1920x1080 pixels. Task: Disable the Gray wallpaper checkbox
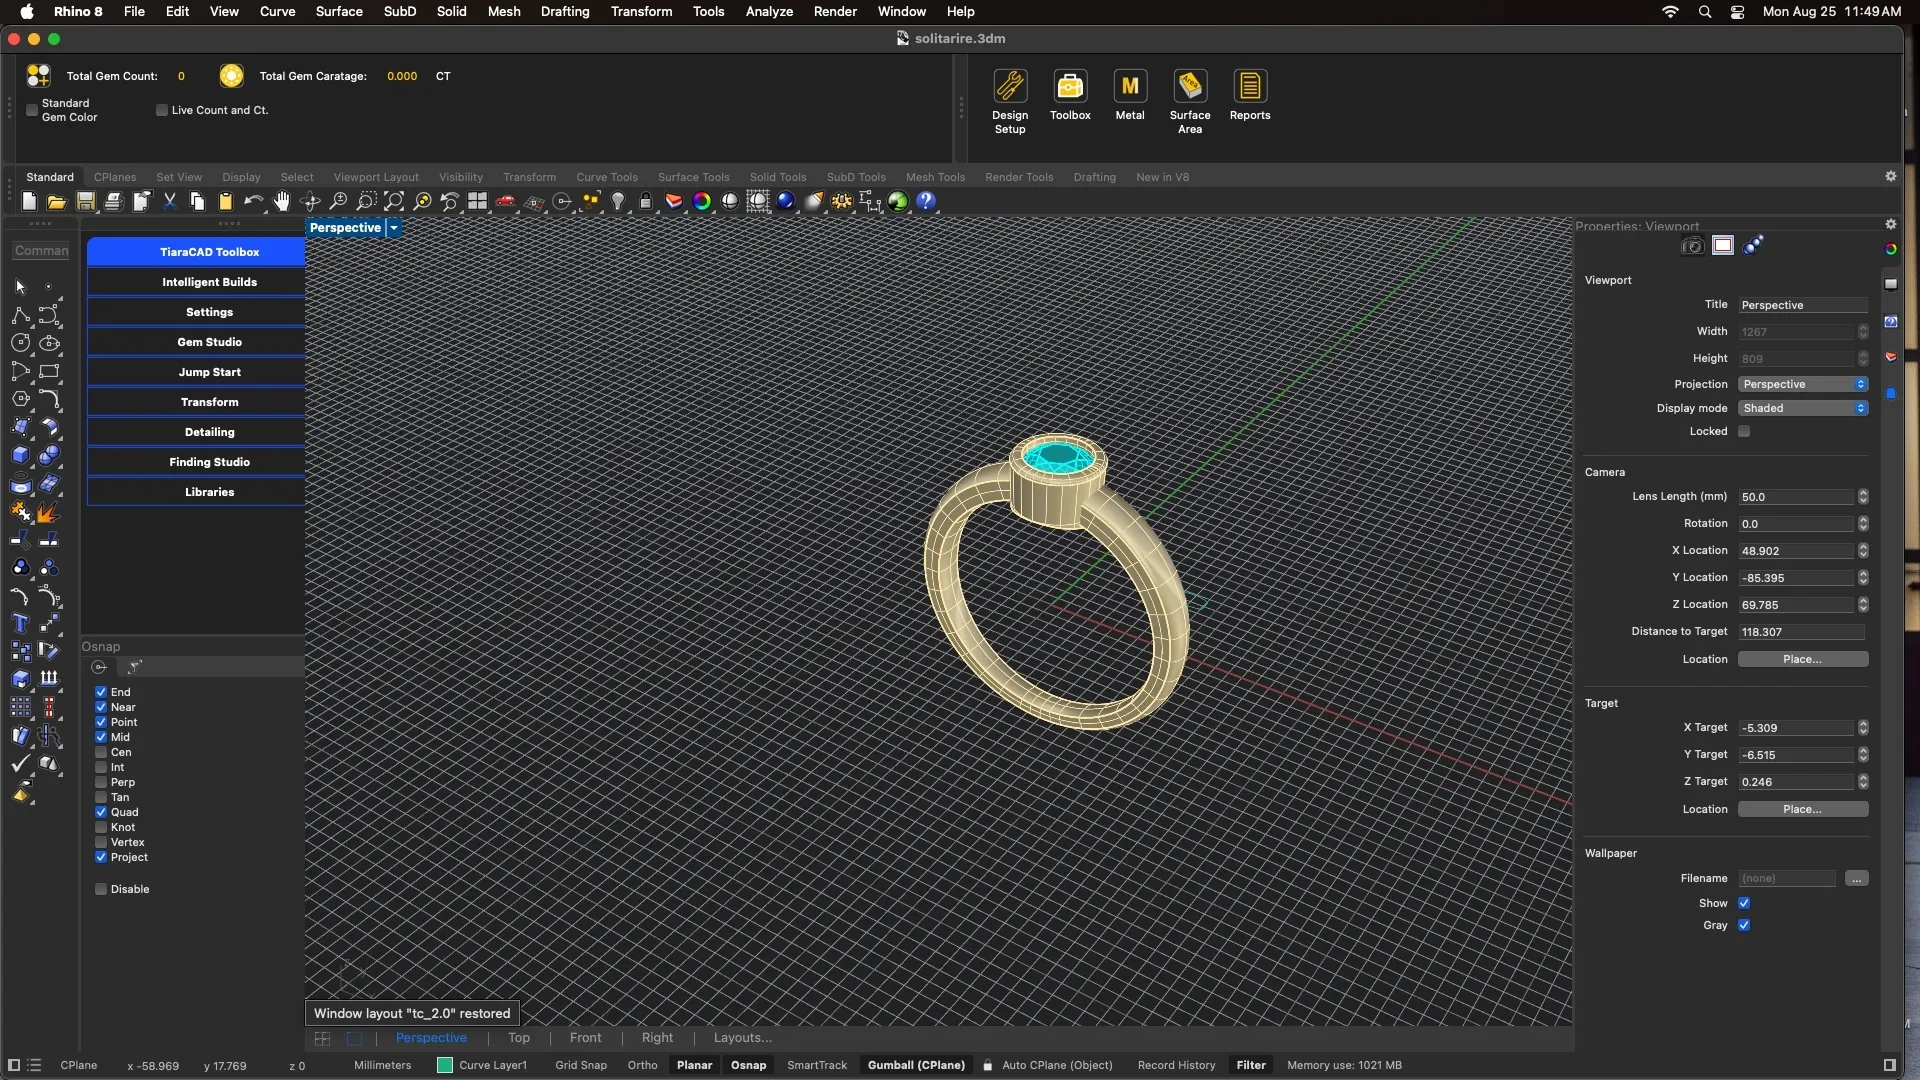click(x=1744, y=925)
